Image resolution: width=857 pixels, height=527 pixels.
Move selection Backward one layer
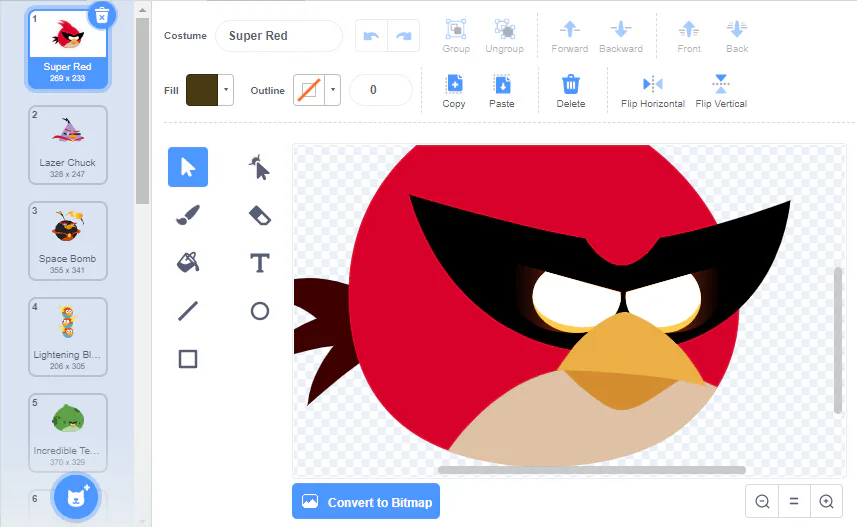point(621,37)
